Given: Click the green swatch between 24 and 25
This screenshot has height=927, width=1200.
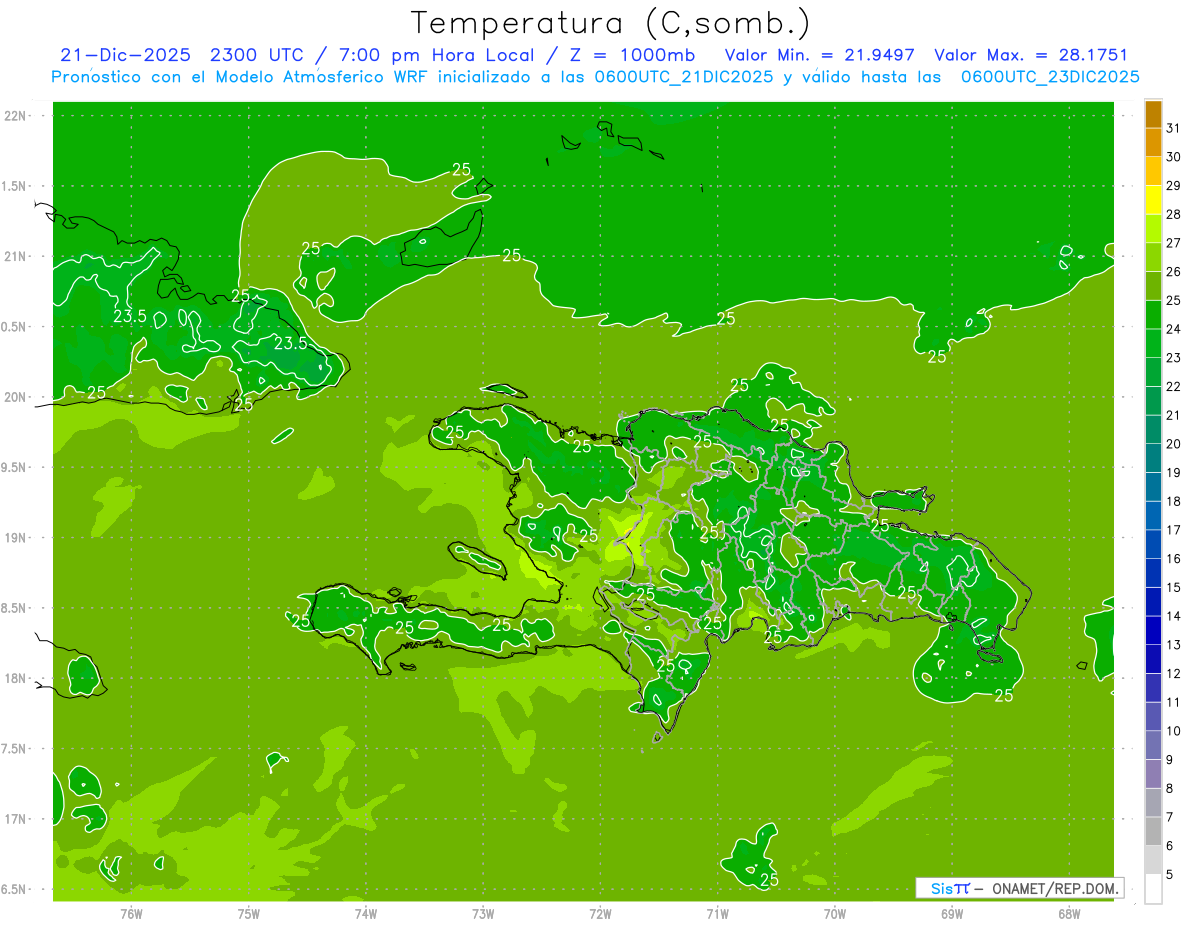Looking at the screenshot, I should (1153, 315).
